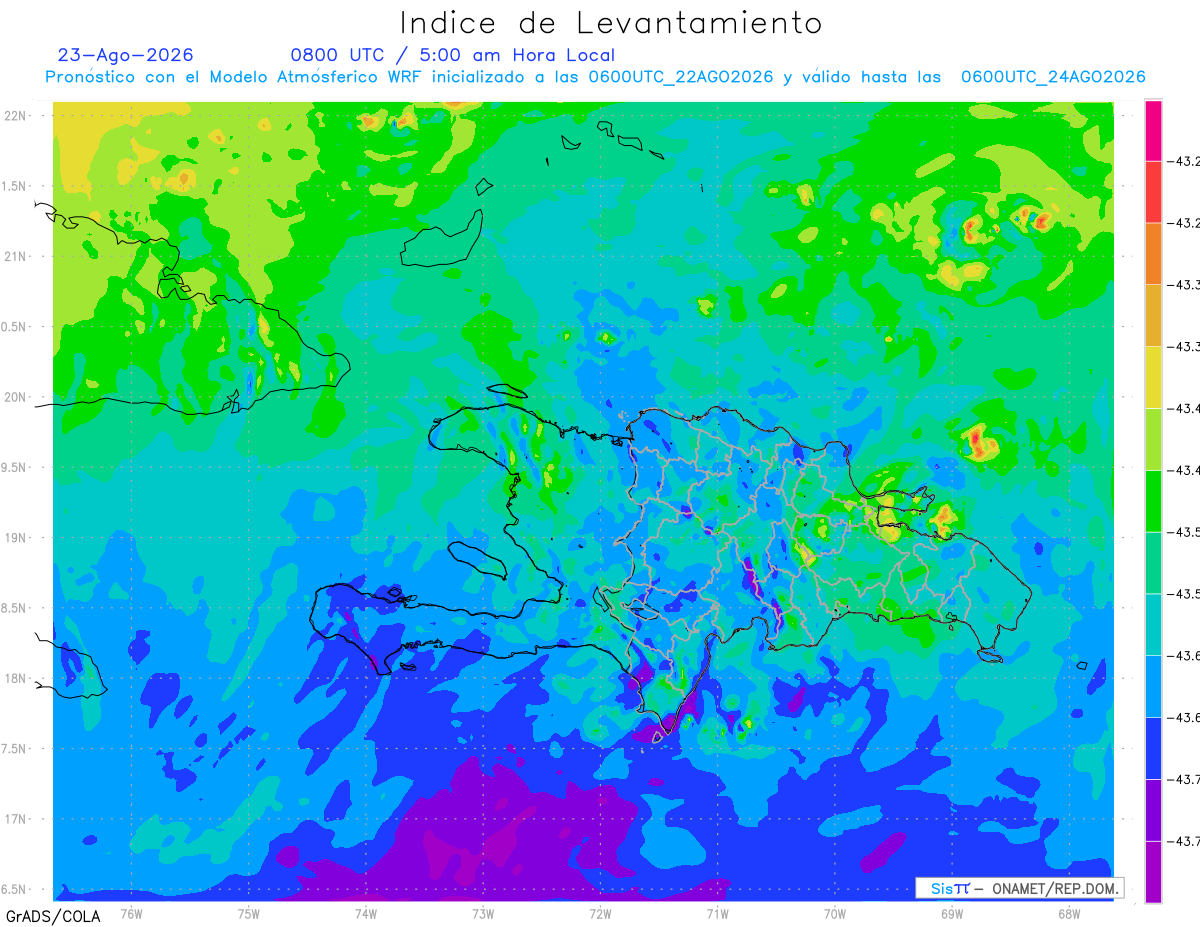Click the cyan swatch in the color scale
The image size is (1200, 927).
tap(1153, 624)
